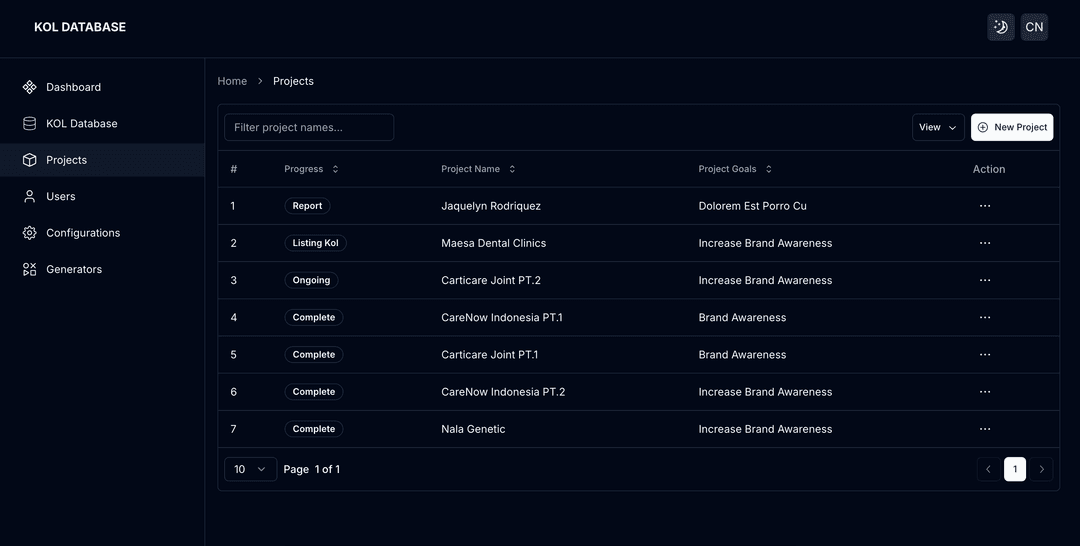This screenshot has height=546, width=1080.
Task: Open the ellipsis menu for Nala Genetic
Action: pyautogui.click(x=985, y=429)
